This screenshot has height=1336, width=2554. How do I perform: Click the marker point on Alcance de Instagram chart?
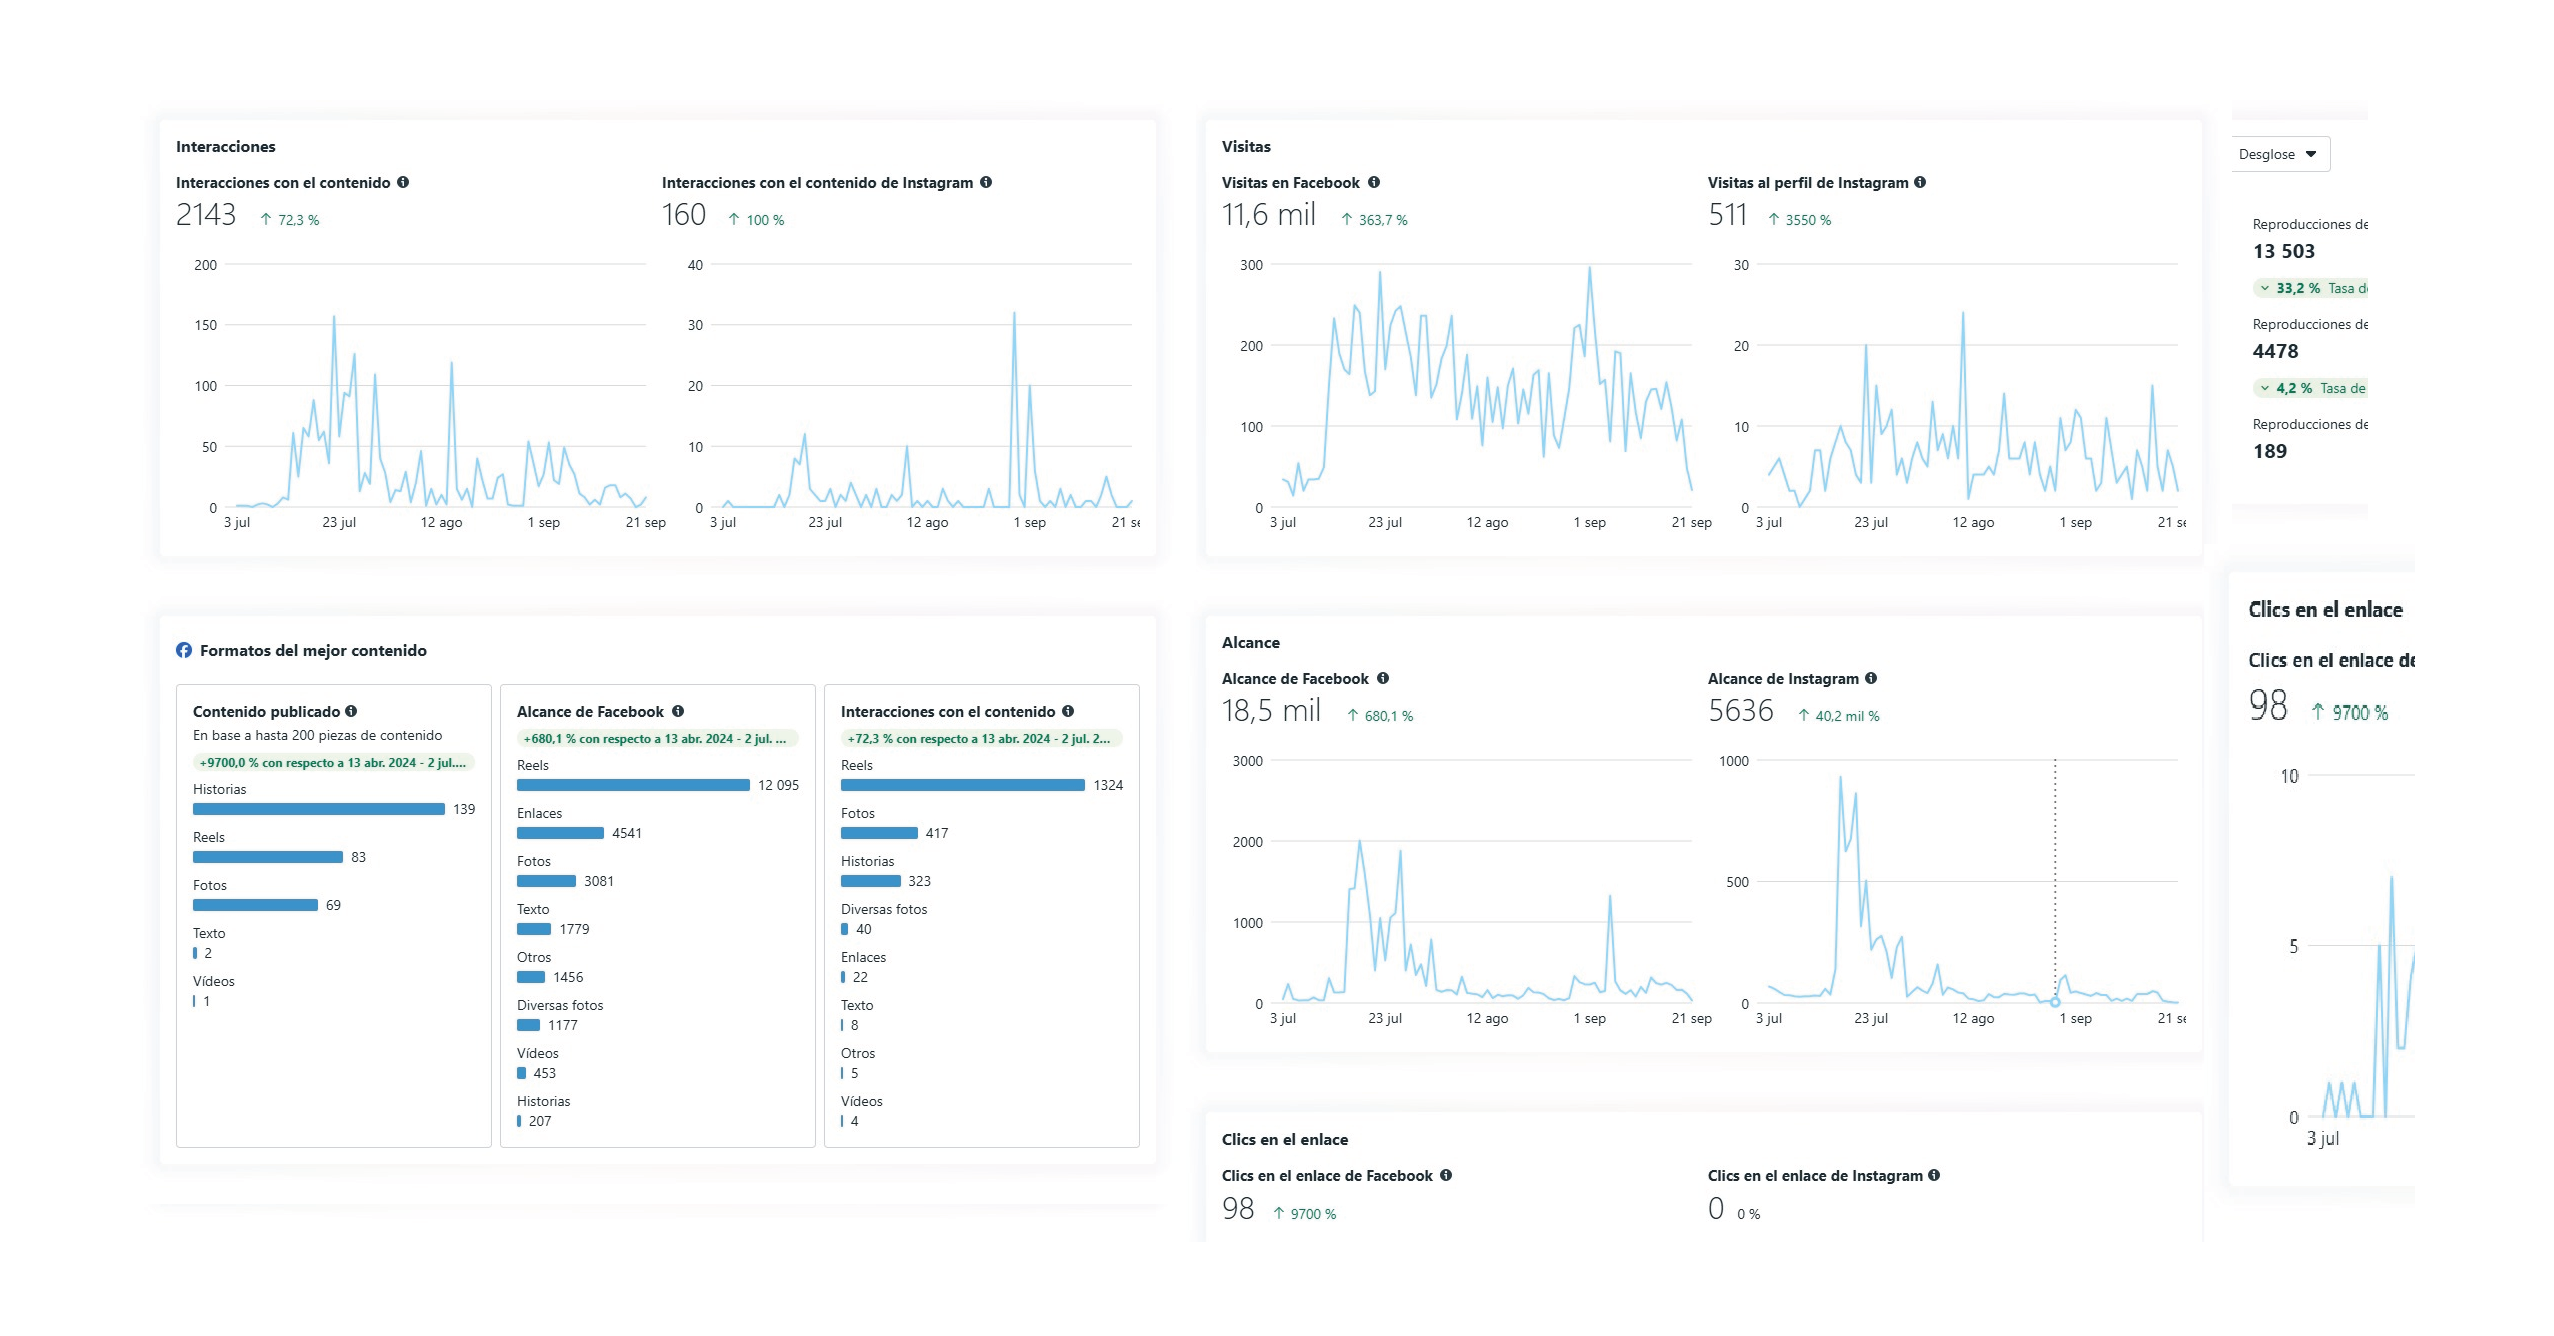2055,1002
